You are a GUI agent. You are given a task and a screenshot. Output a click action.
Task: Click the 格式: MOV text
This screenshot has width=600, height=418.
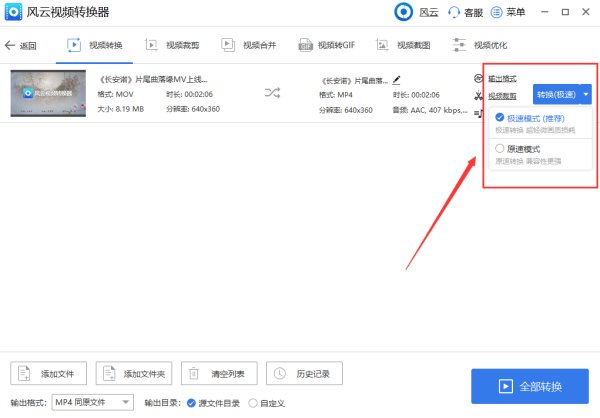(x=116, y=94)
